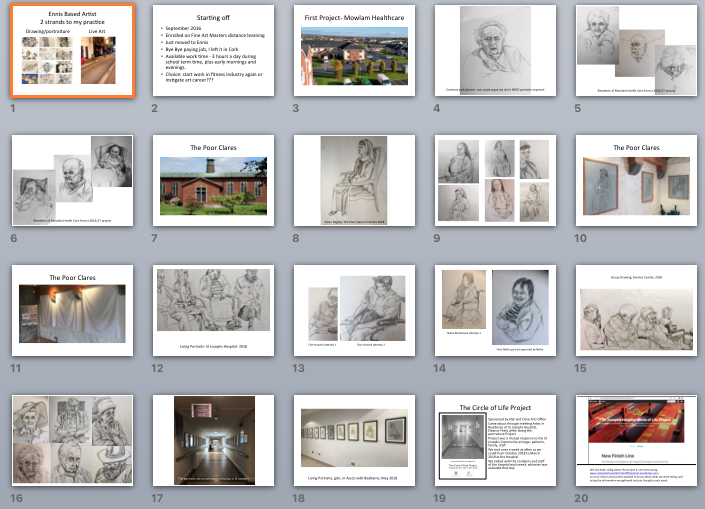The image size is (705, 509).
Task: Open slide 18 gallery wall of framed works
Action: 353,440
